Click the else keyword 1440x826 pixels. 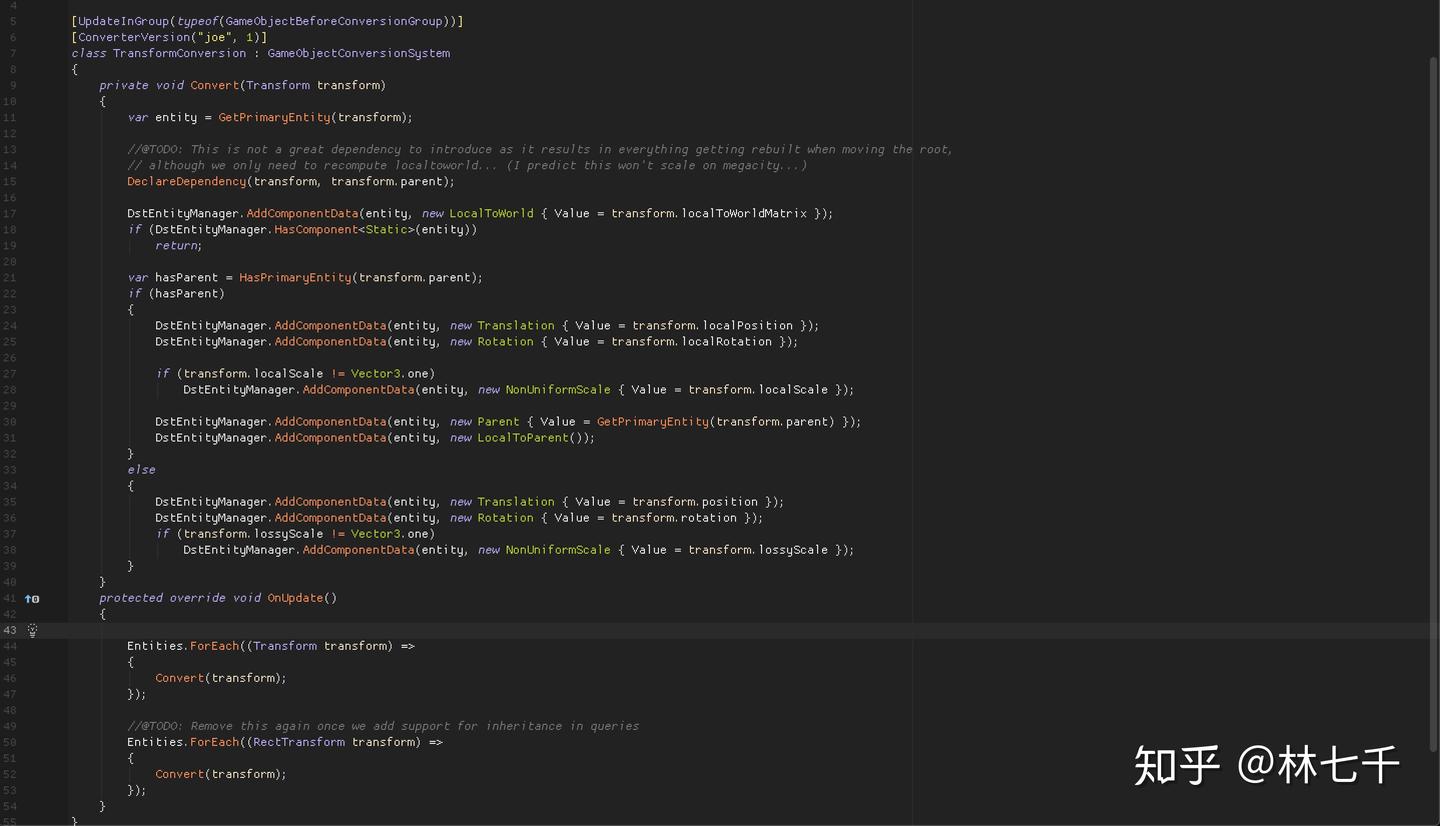141,469
